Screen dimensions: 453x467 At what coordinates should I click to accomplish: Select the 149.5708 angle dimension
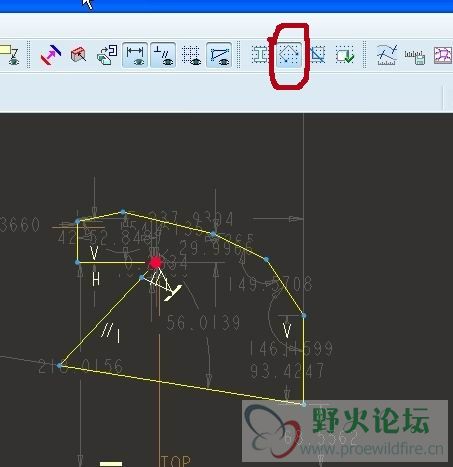(270, 285)
